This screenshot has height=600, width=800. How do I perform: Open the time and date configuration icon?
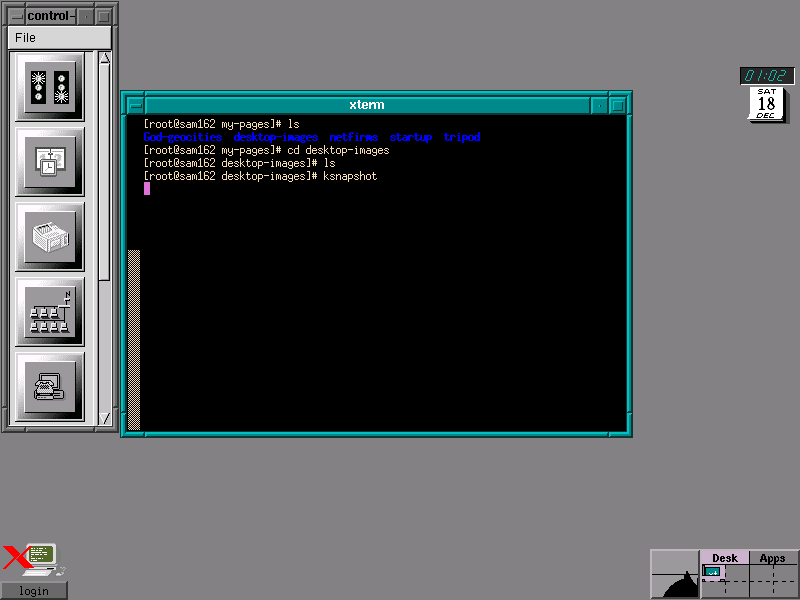click(49, 162)
